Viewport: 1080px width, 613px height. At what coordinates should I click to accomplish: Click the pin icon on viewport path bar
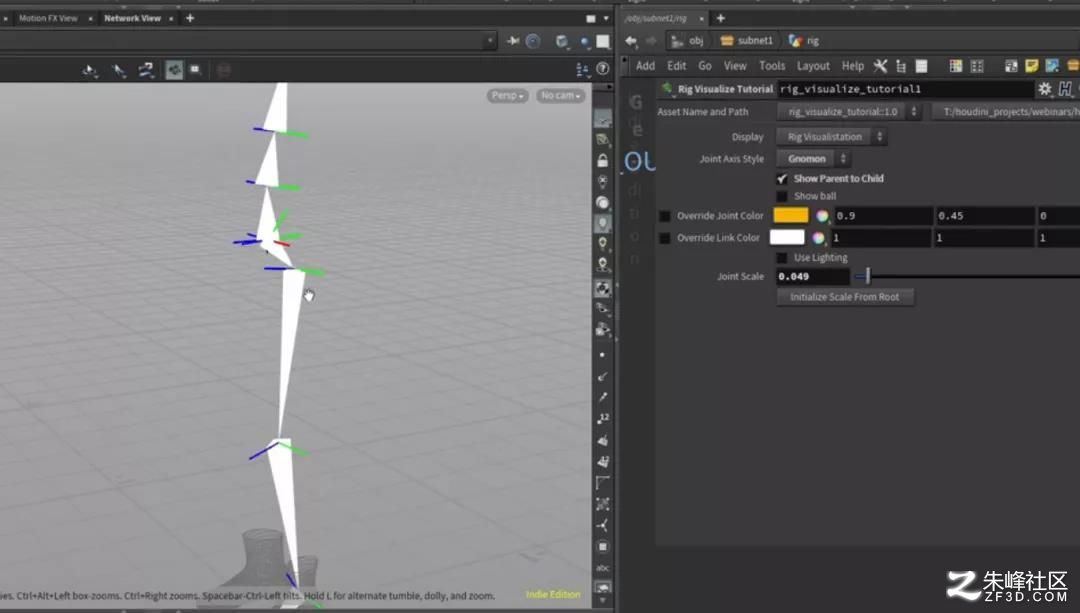(x=513, y=41)
